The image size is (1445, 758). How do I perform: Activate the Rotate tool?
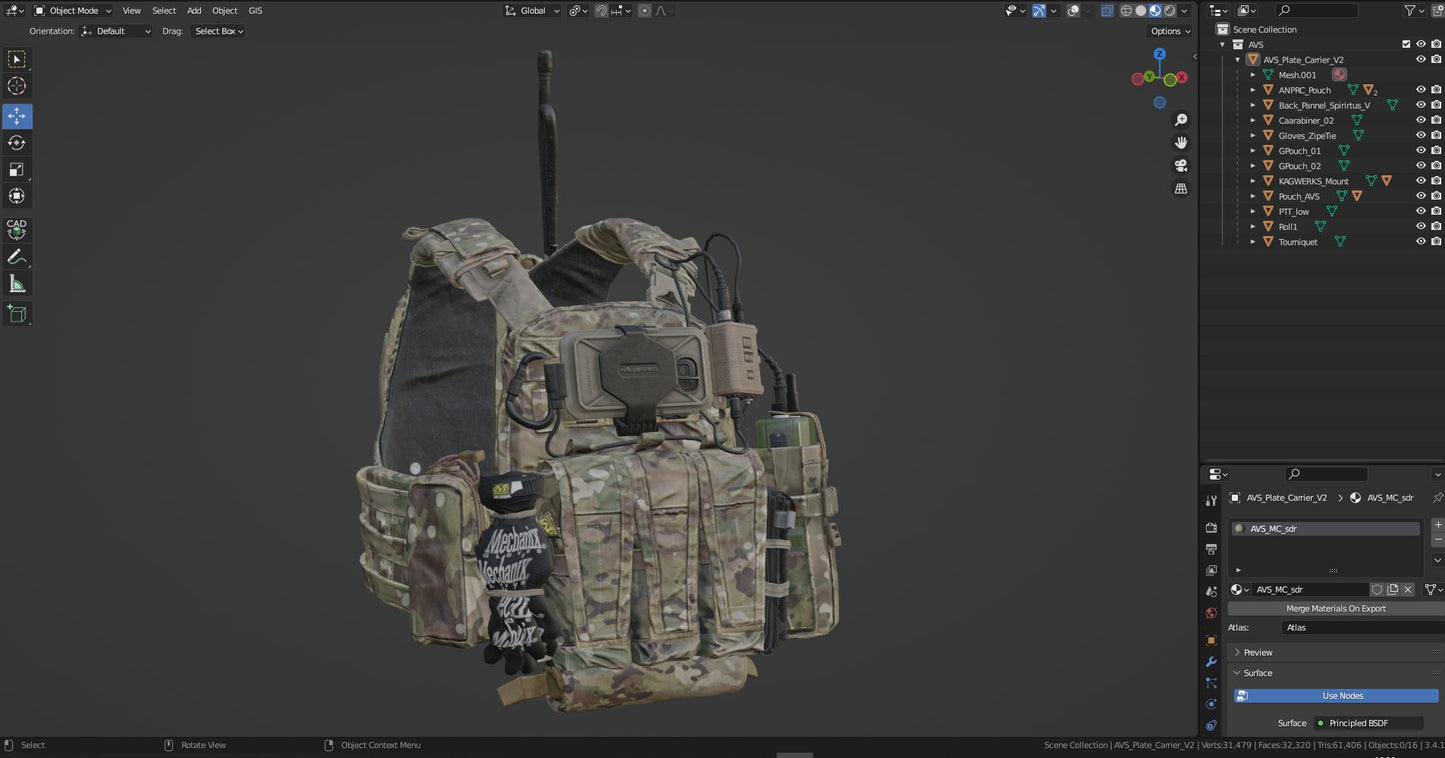pos(16,142)
